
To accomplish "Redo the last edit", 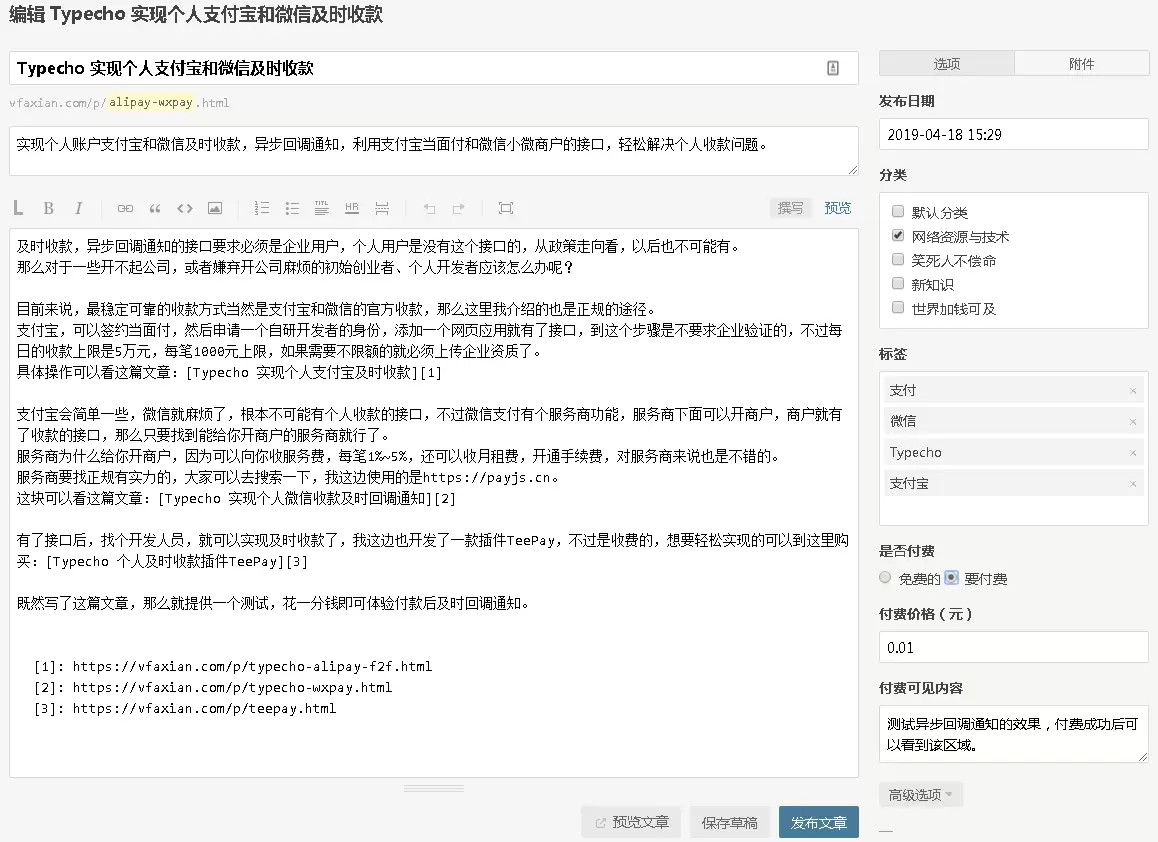I will click(459, 208).
